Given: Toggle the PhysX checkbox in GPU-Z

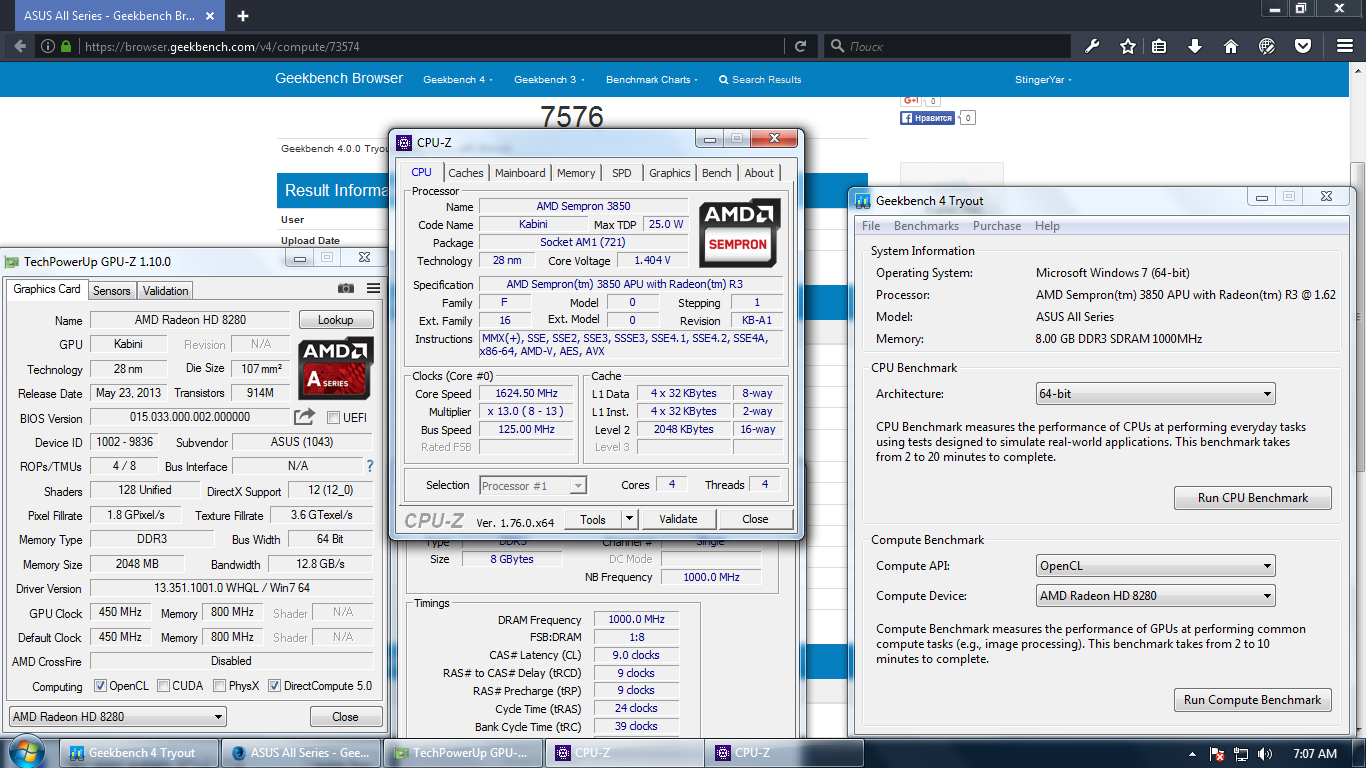Looking at the screenshot, I should 219,686.
